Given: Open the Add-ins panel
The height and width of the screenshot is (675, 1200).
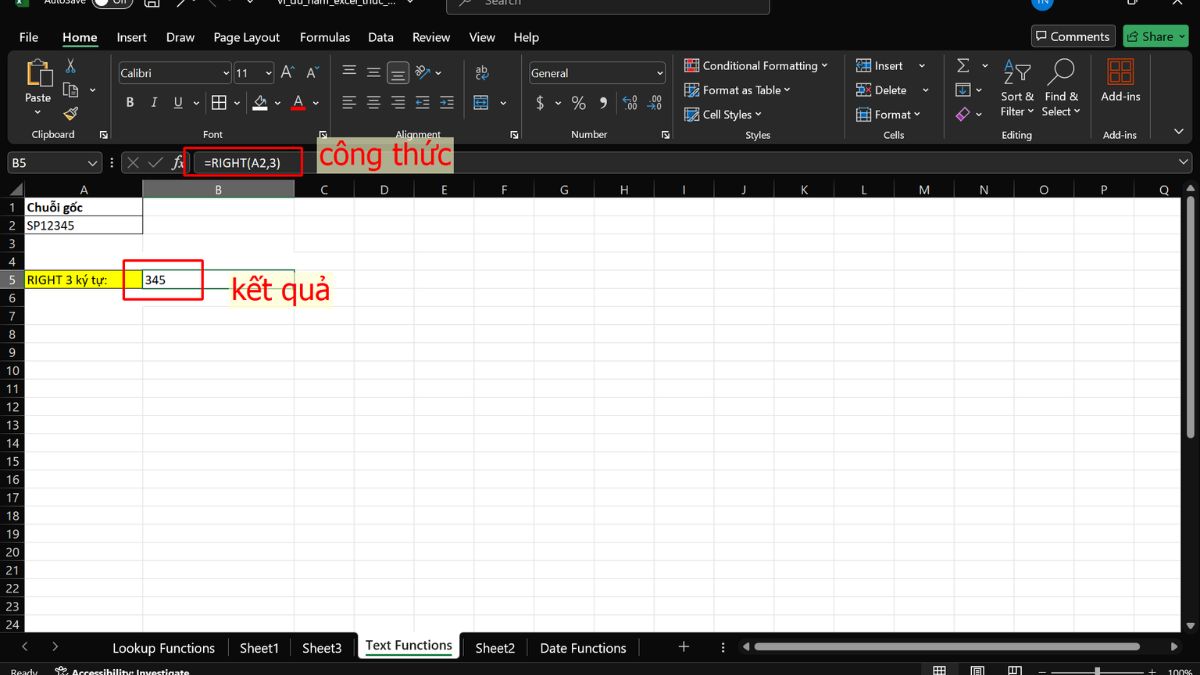Looking at the screenshot, I should point(1120,80).
